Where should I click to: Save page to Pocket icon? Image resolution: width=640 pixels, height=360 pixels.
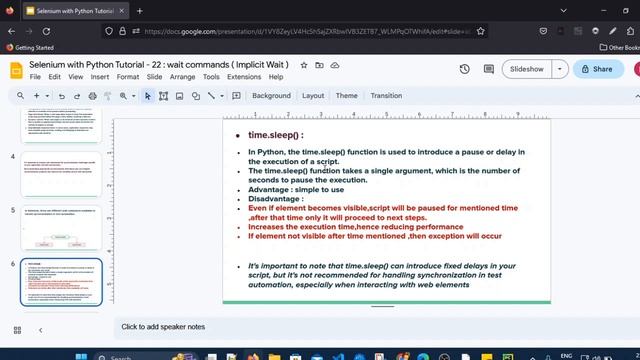pos(543,31)
